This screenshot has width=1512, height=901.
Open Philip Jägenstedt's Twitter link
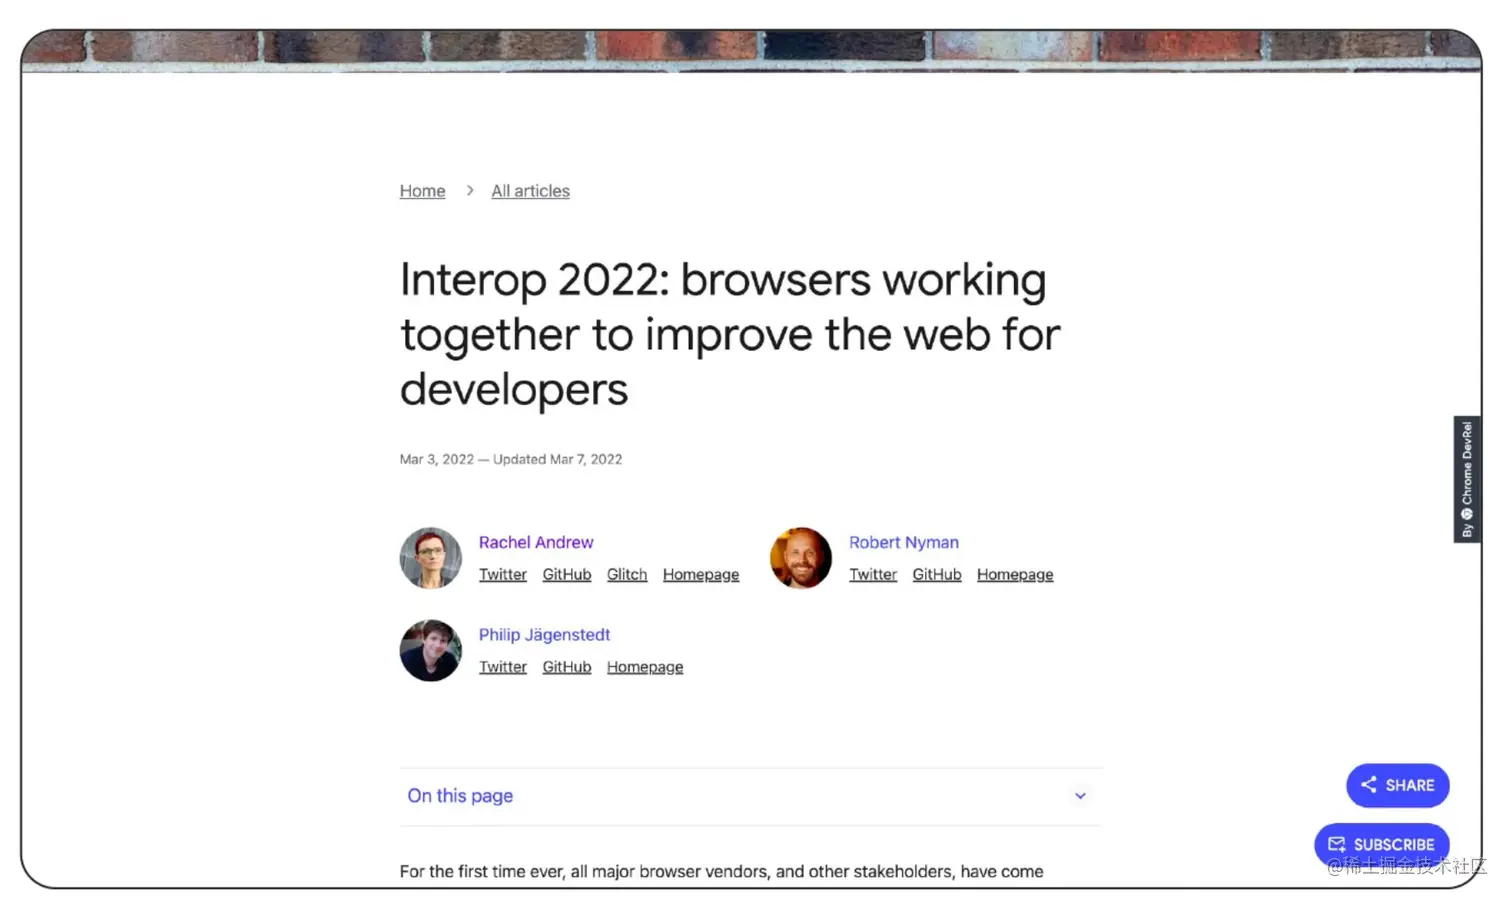point(502,666)
